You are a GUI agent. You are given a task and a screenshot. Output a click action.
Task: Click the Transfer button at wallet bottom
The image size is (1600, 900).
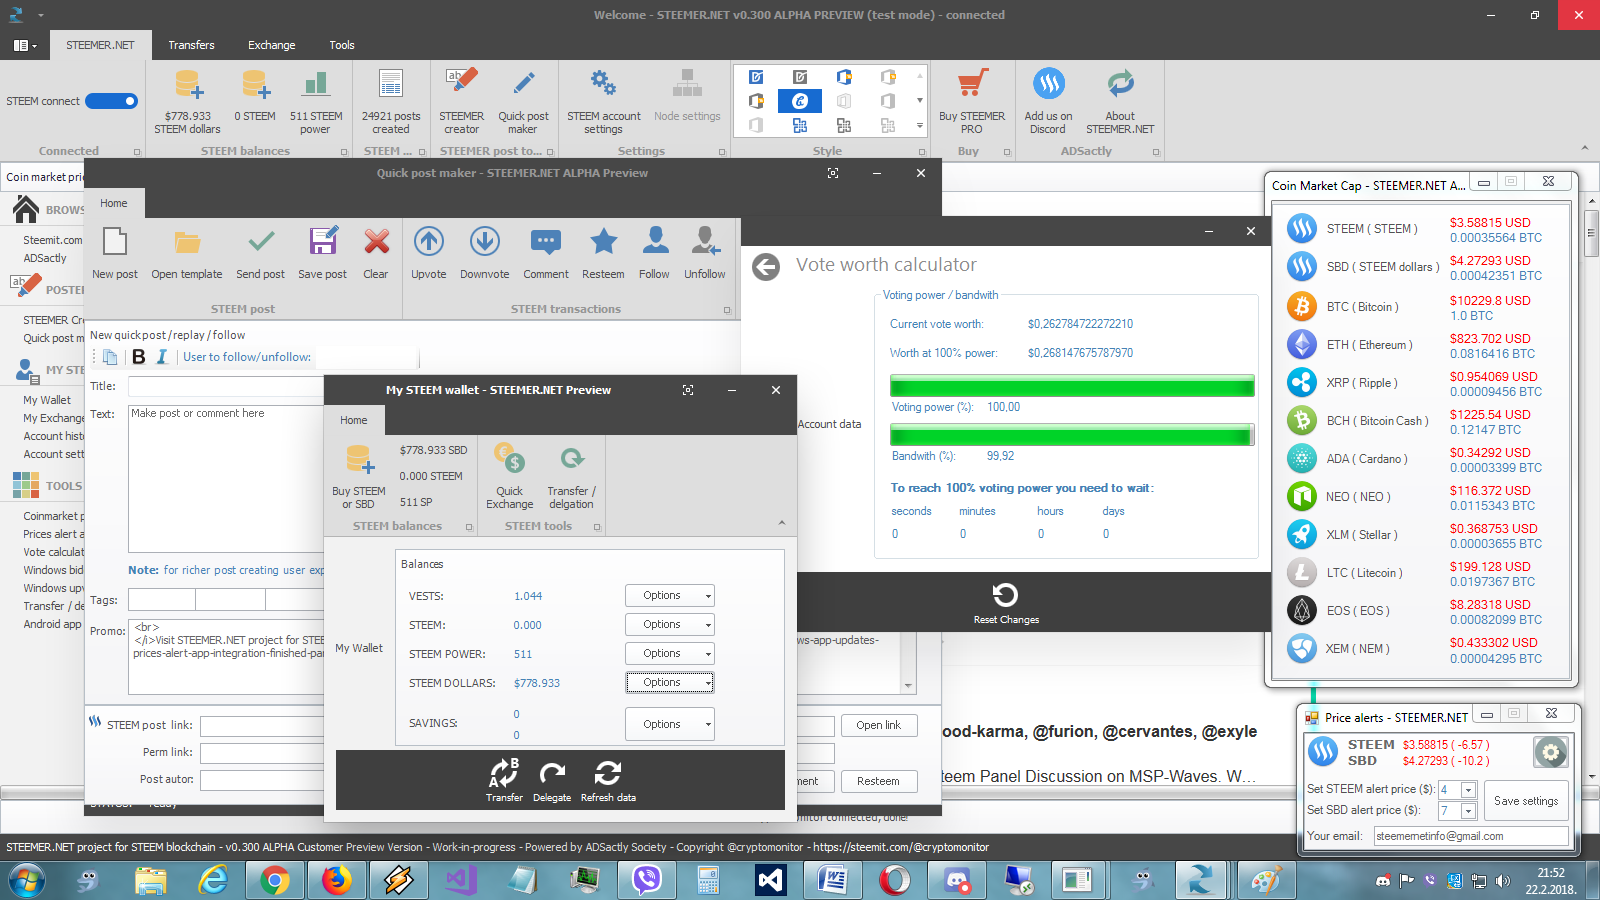coord(504,780)
